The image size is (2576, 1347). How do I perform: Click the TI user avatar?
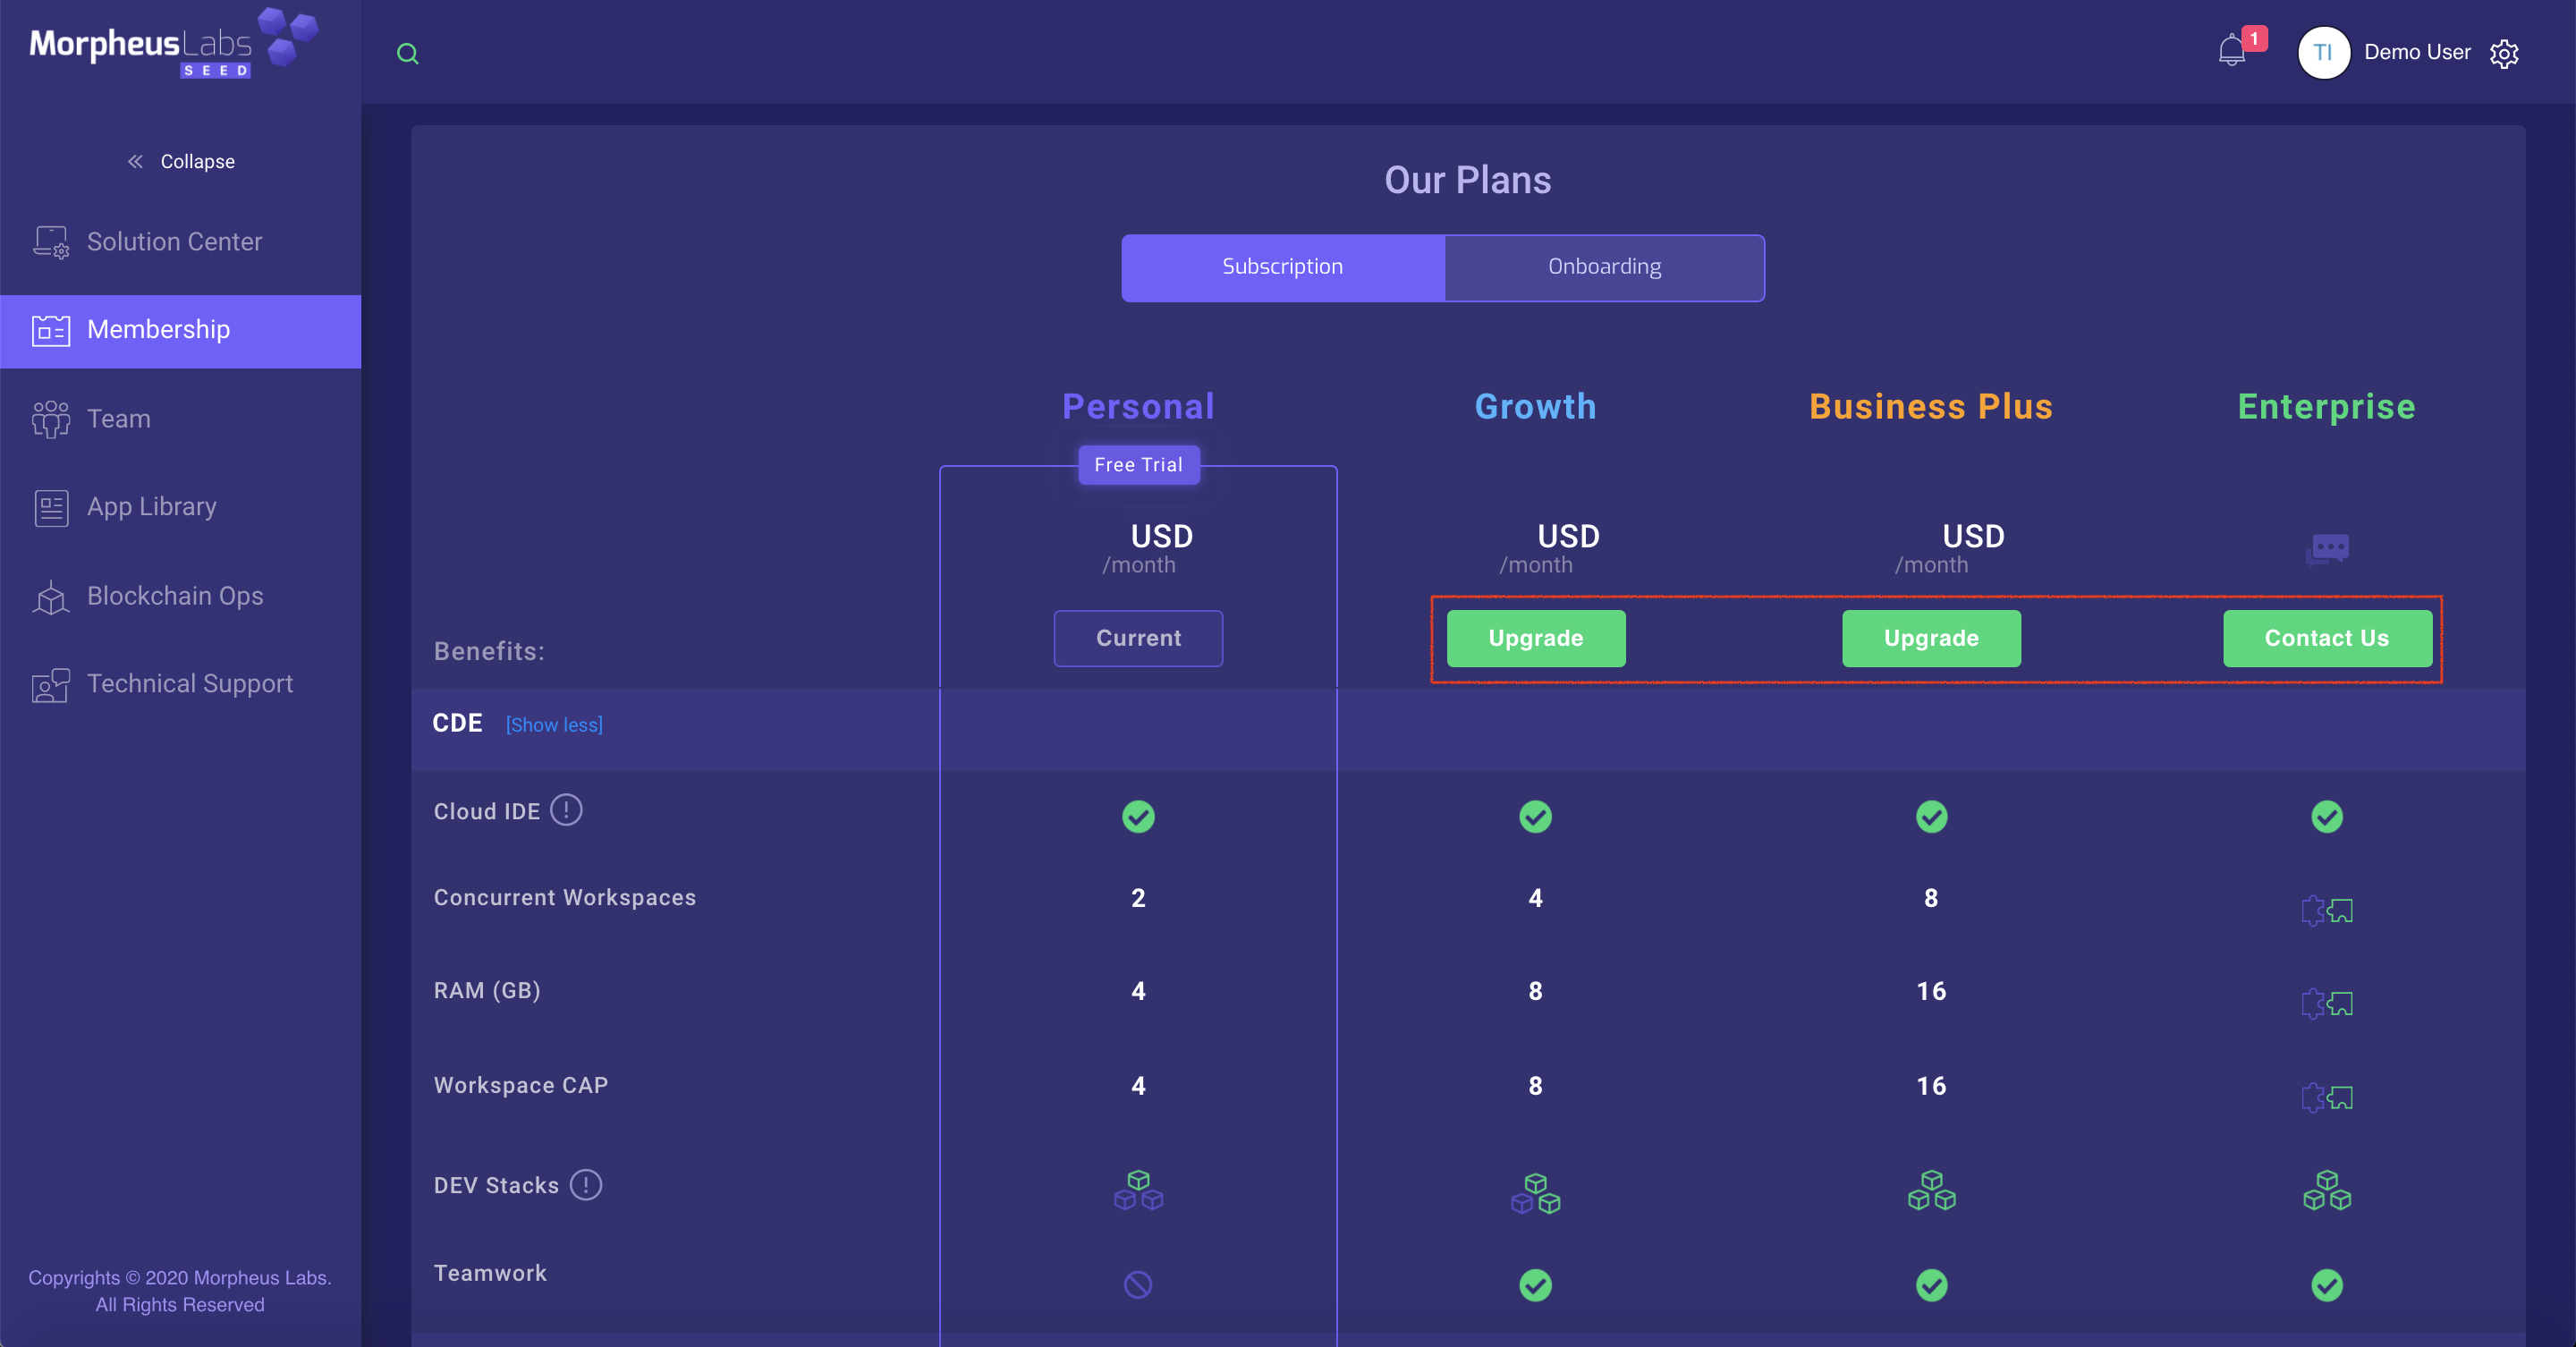[x=2323, y=53]
